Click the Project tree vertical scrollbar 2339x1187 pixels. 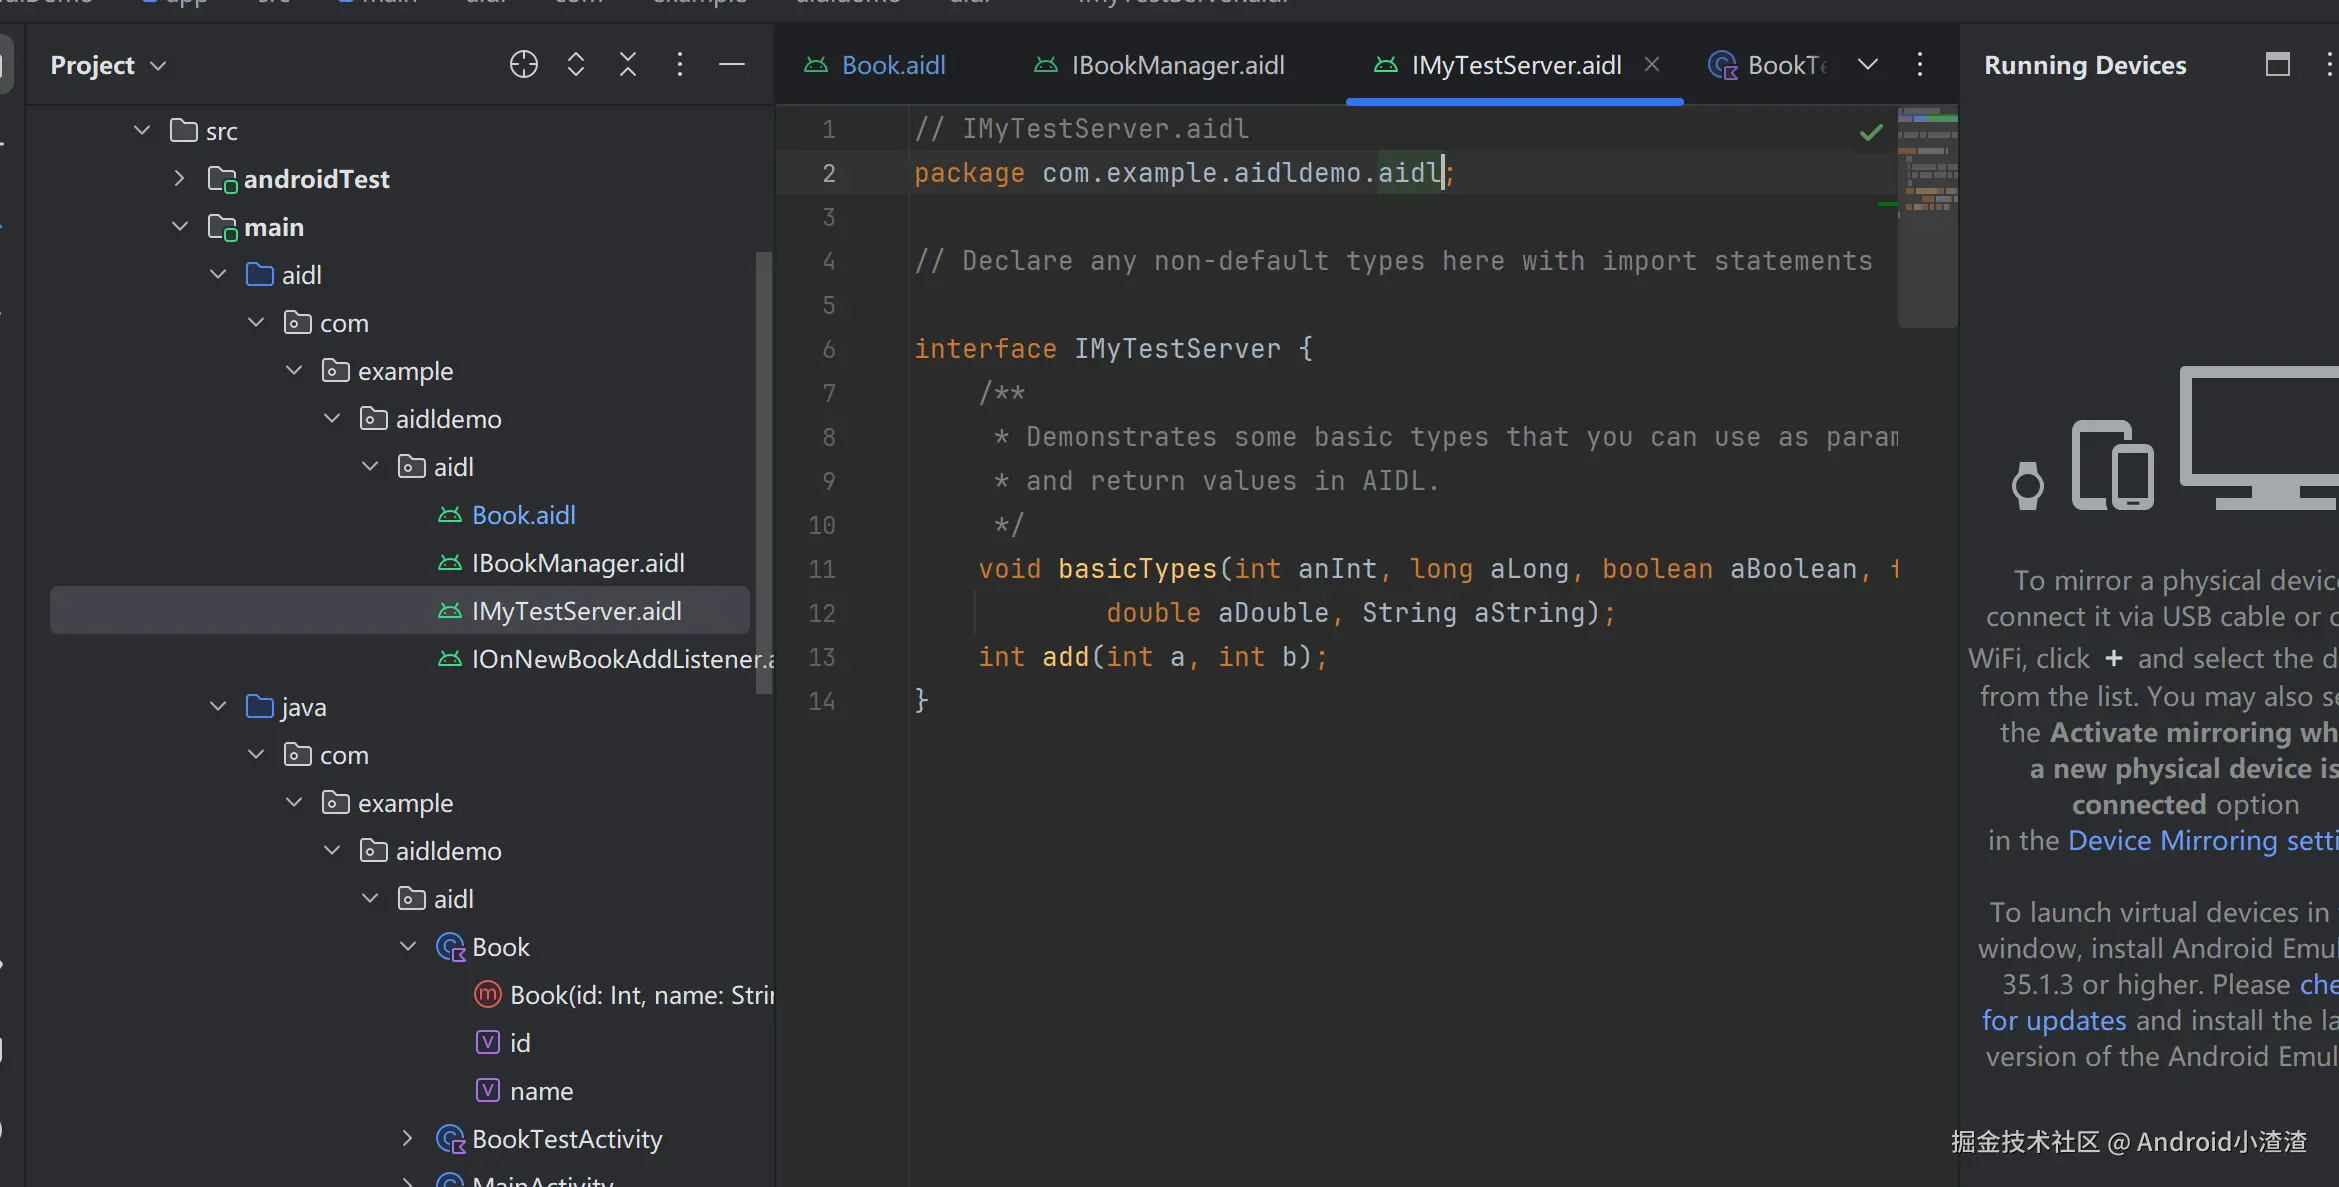[764, 470]
